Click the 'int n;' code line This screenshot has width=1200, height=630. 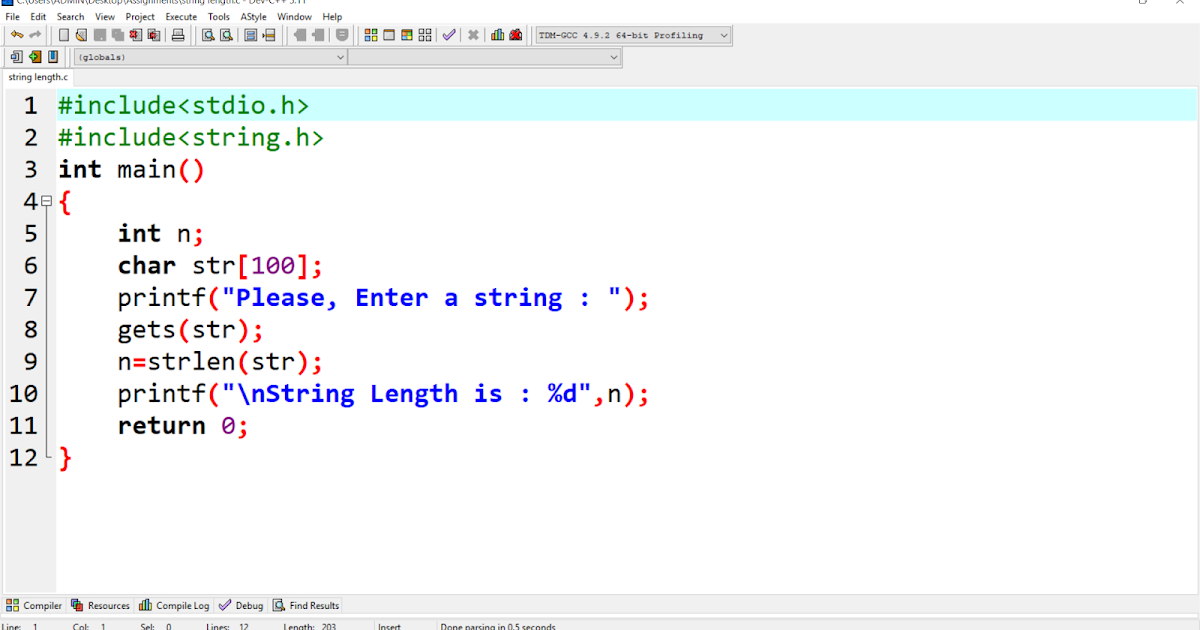click(x=161, y=233)
